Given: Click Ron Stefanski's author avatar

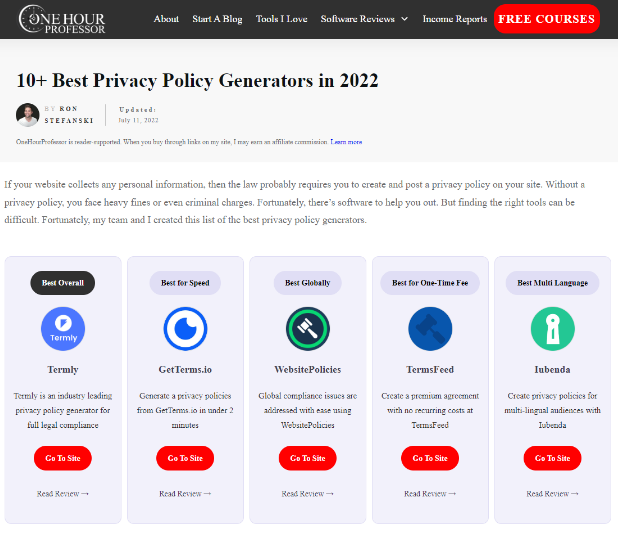Looking at the screenshot, I should click(28, 115).
